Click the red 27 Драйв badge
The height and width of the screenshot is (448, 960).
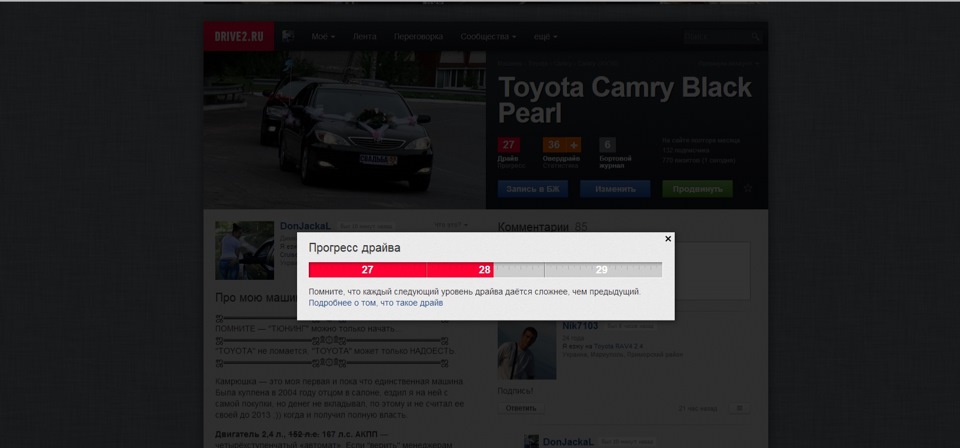tap(508, 145)
